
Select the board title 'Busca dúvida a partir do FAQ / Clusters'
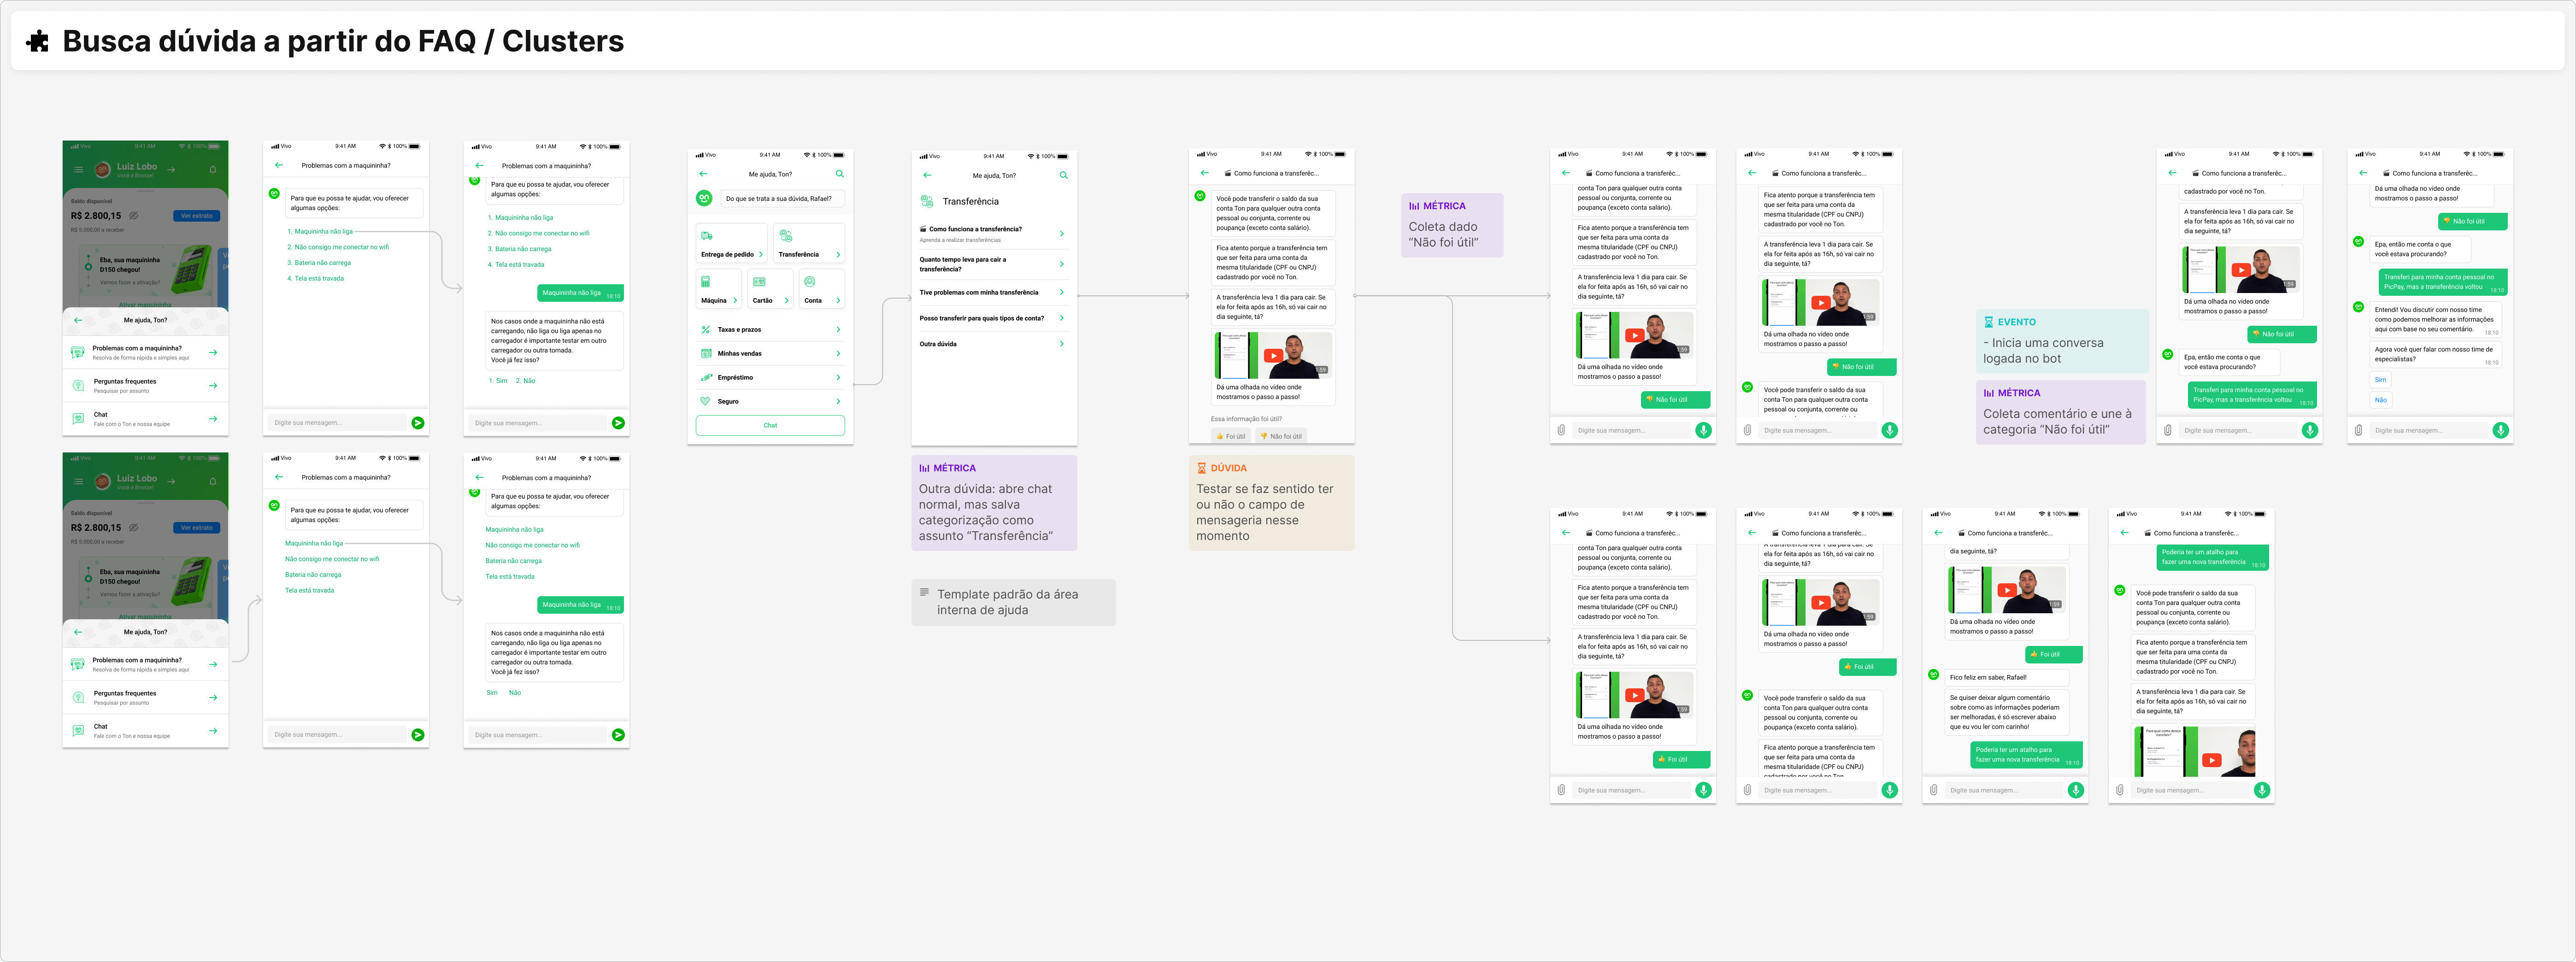[343, 41]
